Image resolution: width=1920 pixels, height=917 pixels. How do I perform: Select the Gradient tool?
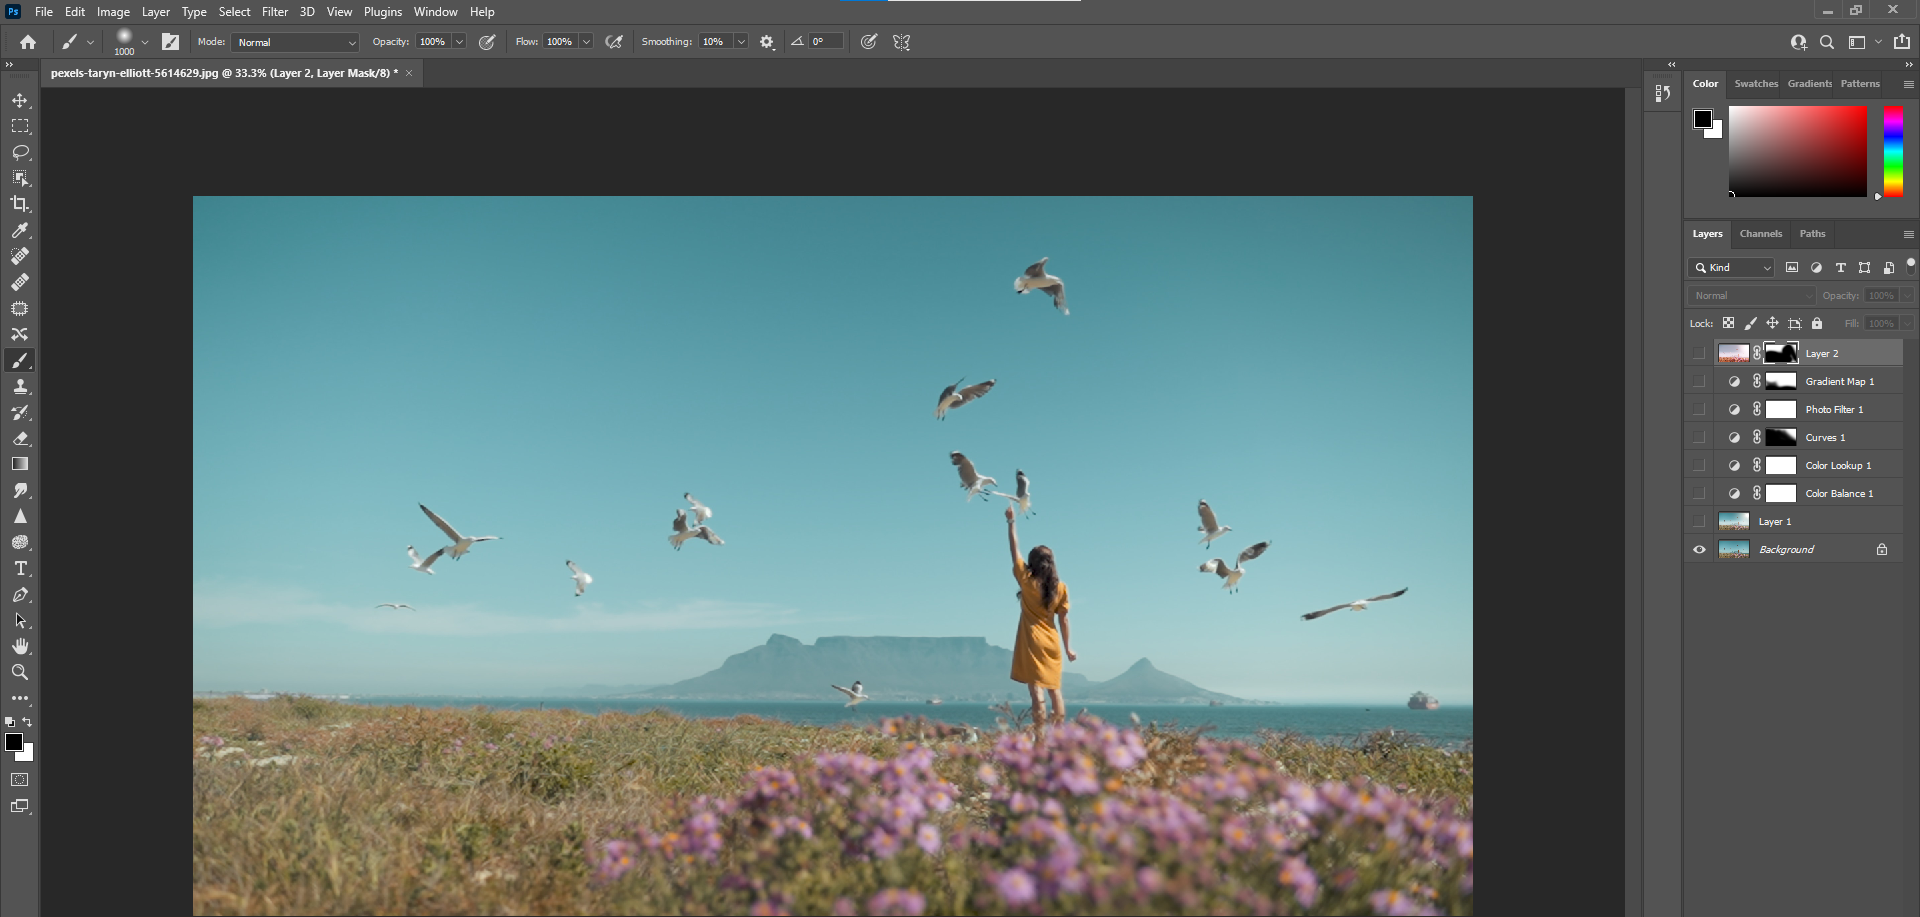[x=20, y=464]
